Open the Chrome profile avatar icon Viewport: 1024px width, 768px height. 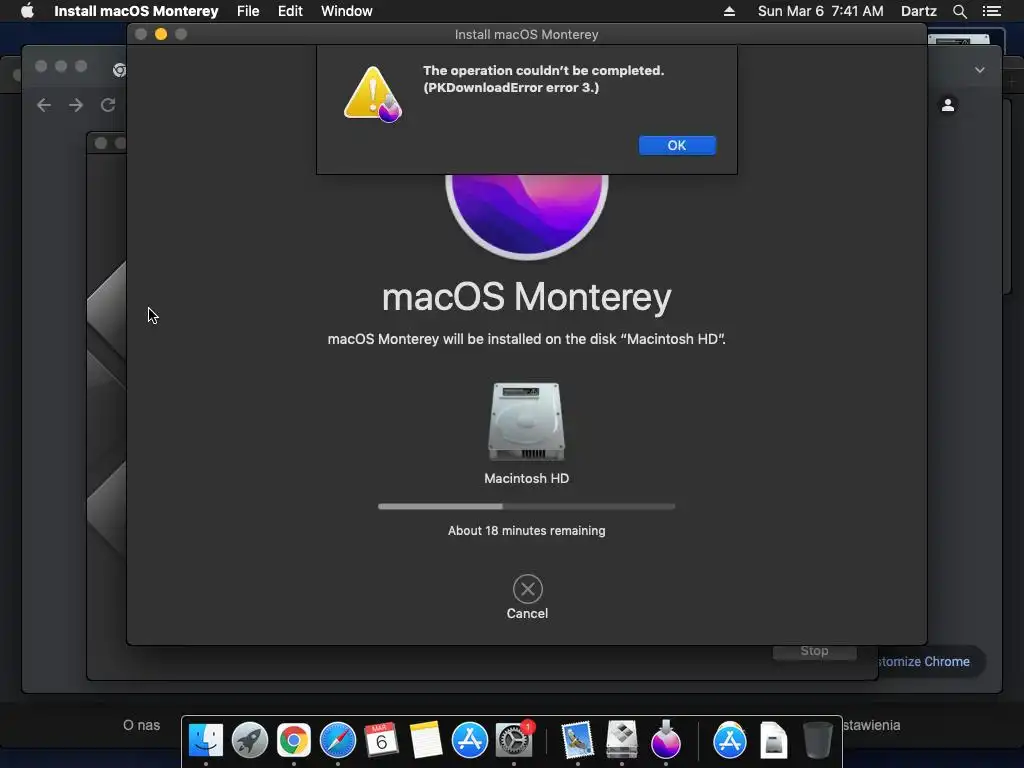click(948, 104)
